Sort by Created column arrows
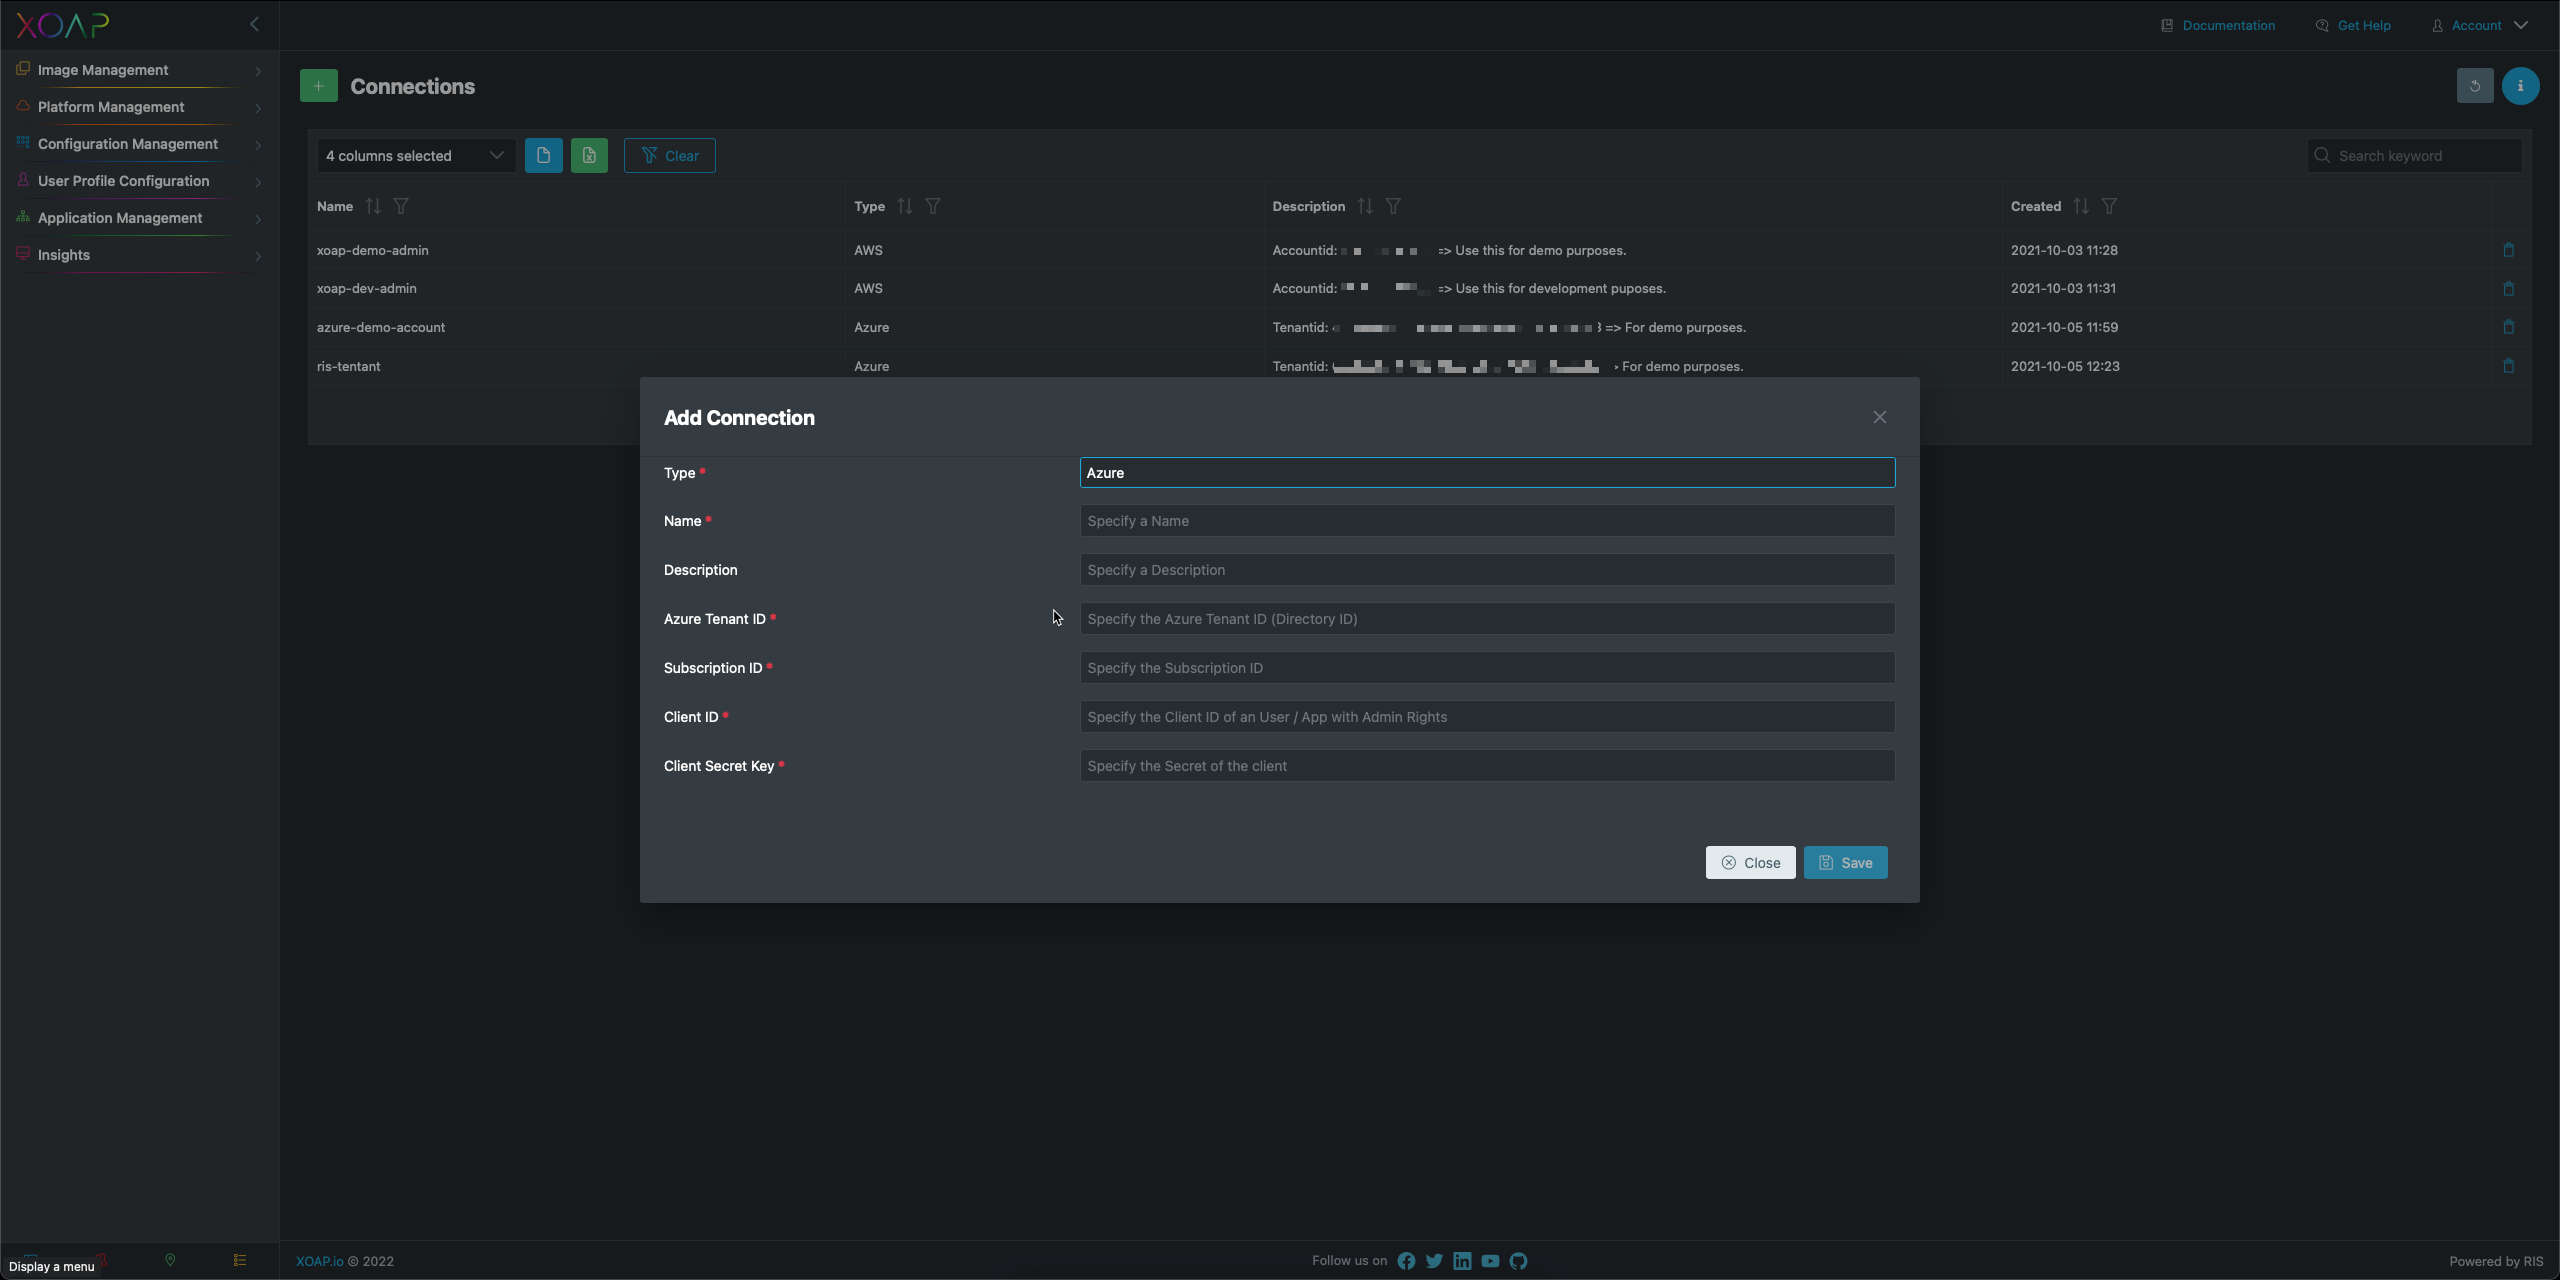Viewport: 2560px width, 1280px height. pos(2081,206)
